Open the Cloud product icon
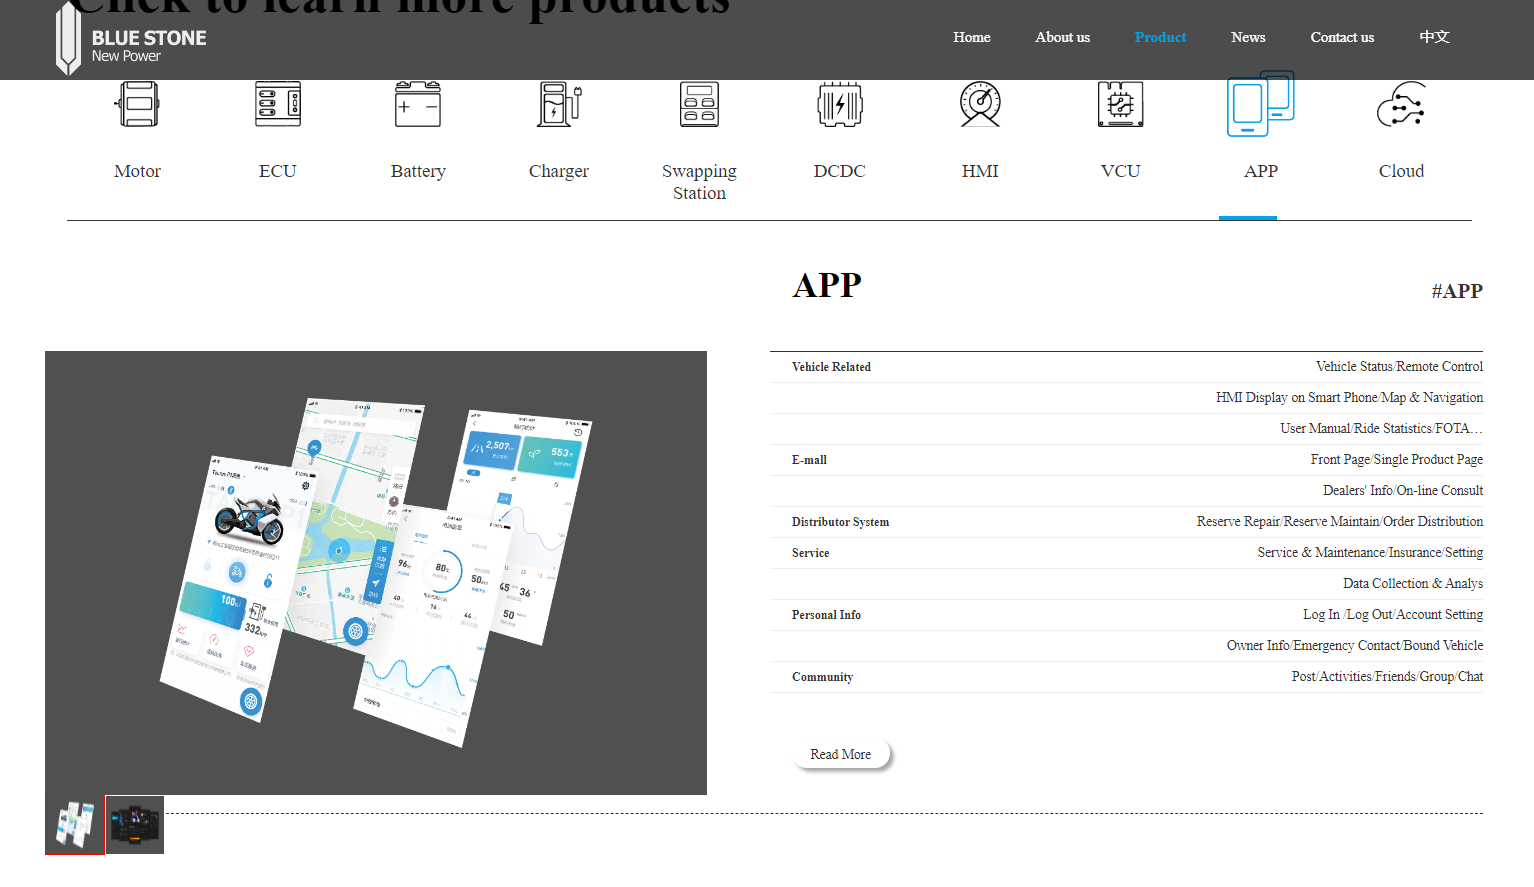 point(1401,105)
